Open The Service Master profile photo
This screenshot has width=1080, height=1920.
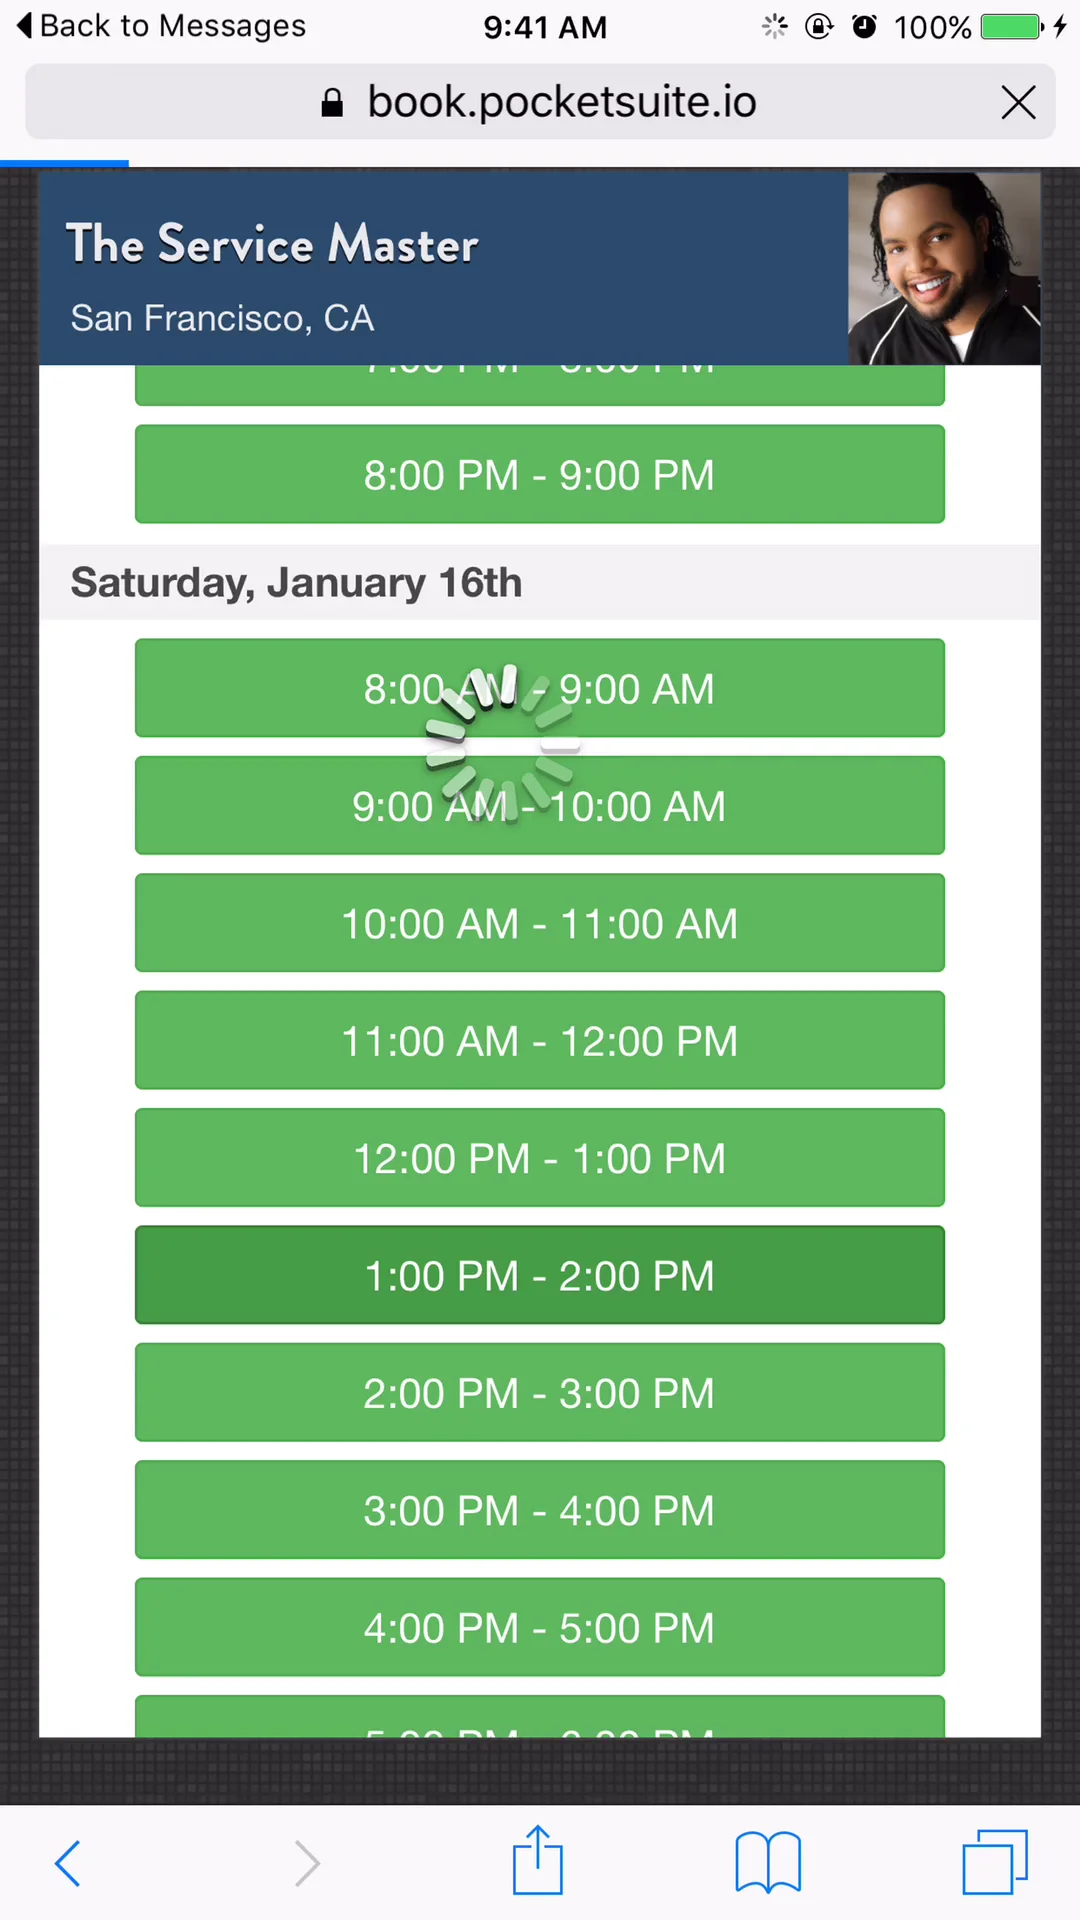(944, 268)
